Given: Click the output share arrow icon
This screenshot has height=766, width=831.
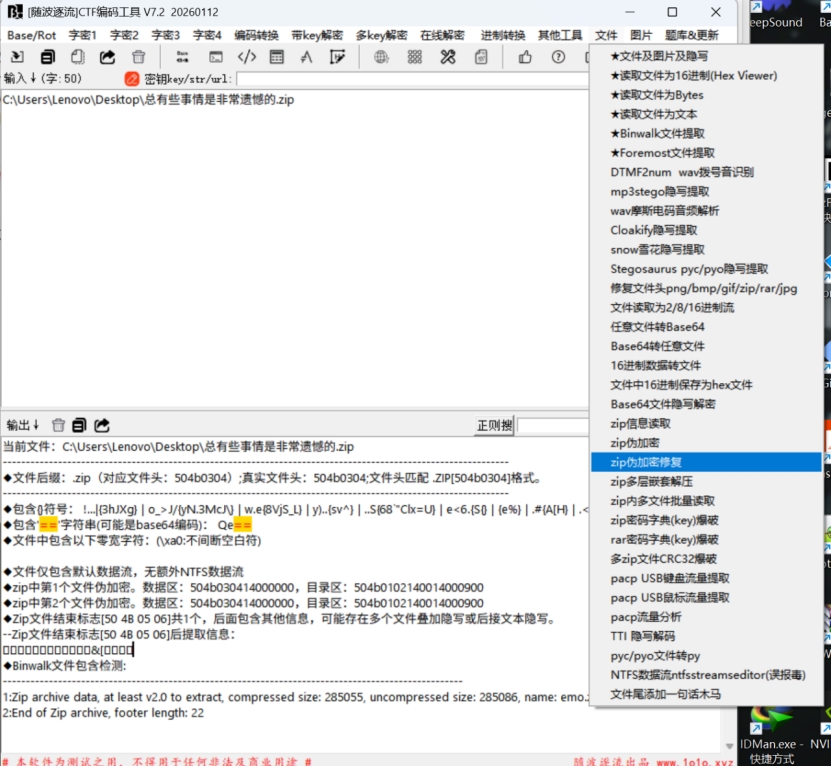Looking at the screenshot, I should click(x=102, y=425).
